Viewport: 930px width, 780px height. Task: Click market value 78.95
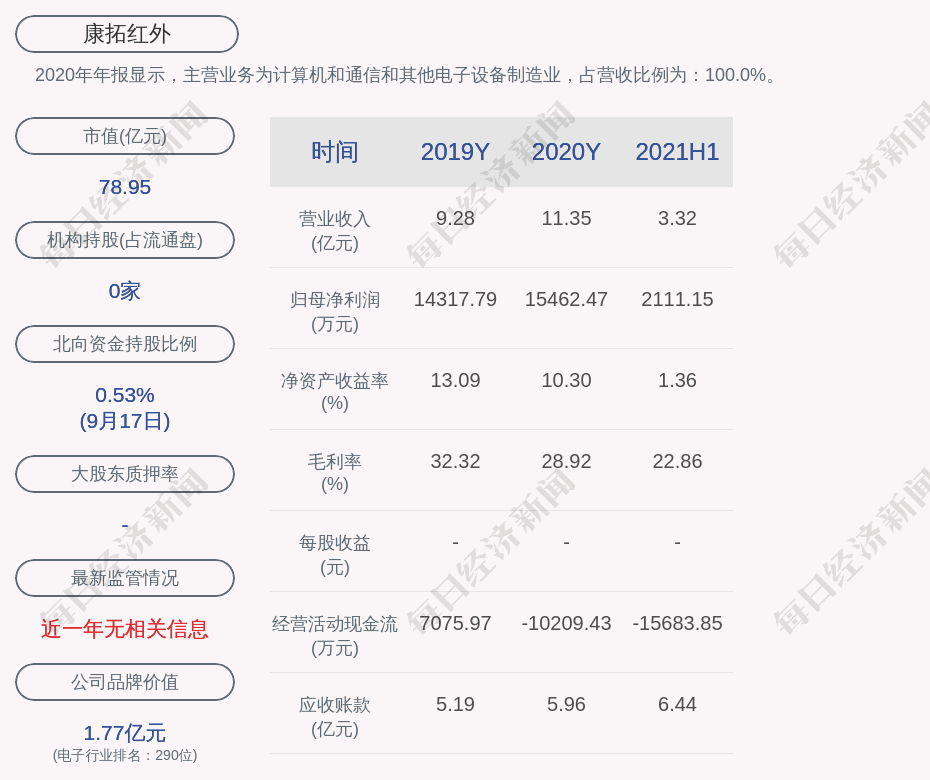click(125, 187)
